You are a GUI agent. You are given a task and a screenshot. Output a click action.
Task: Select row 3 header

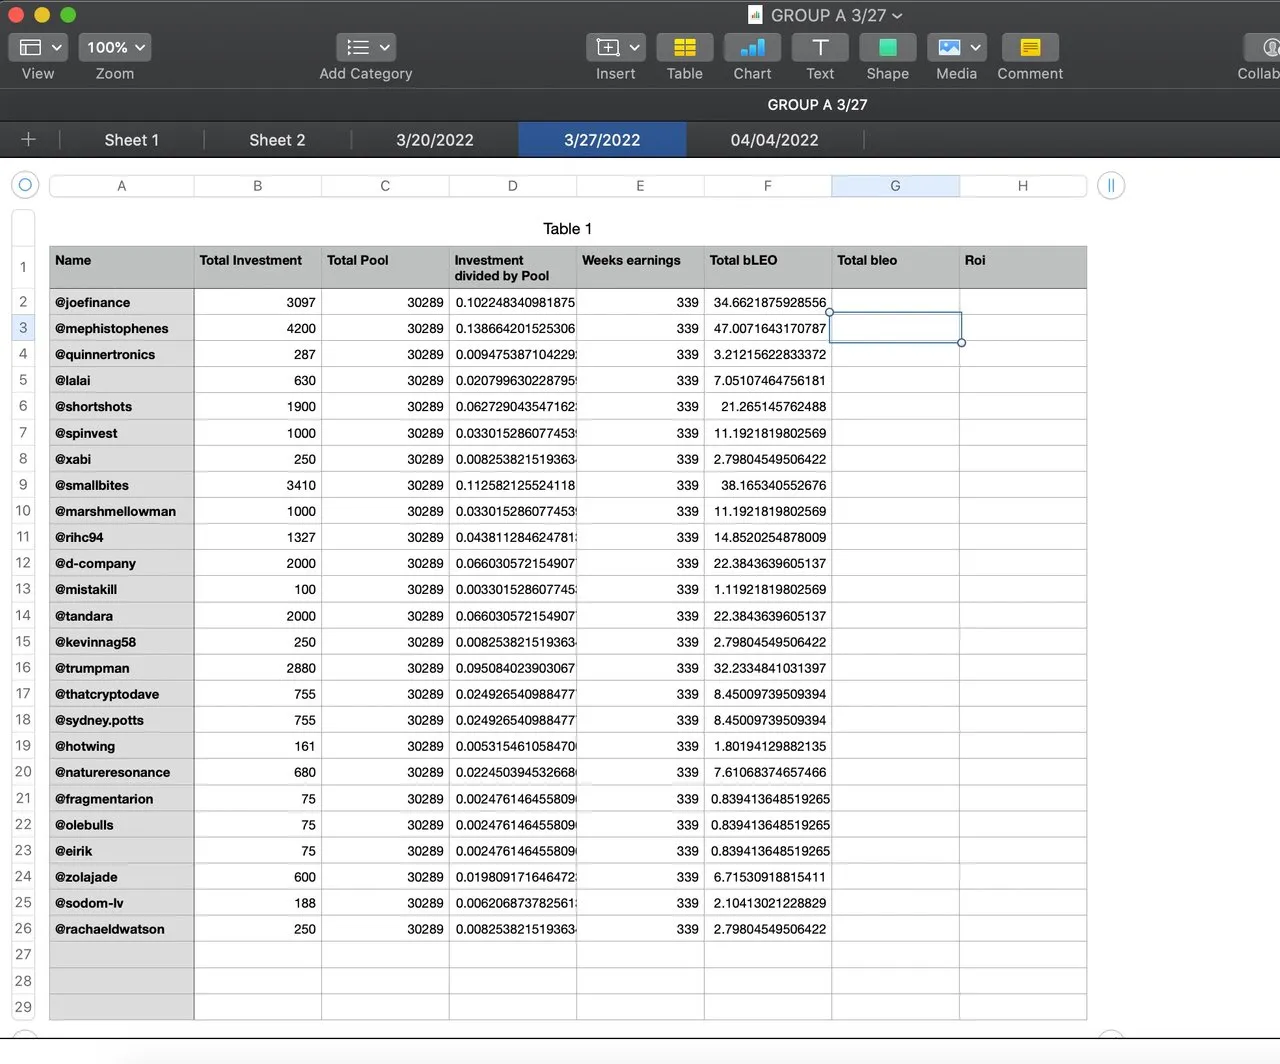(23, 328)
